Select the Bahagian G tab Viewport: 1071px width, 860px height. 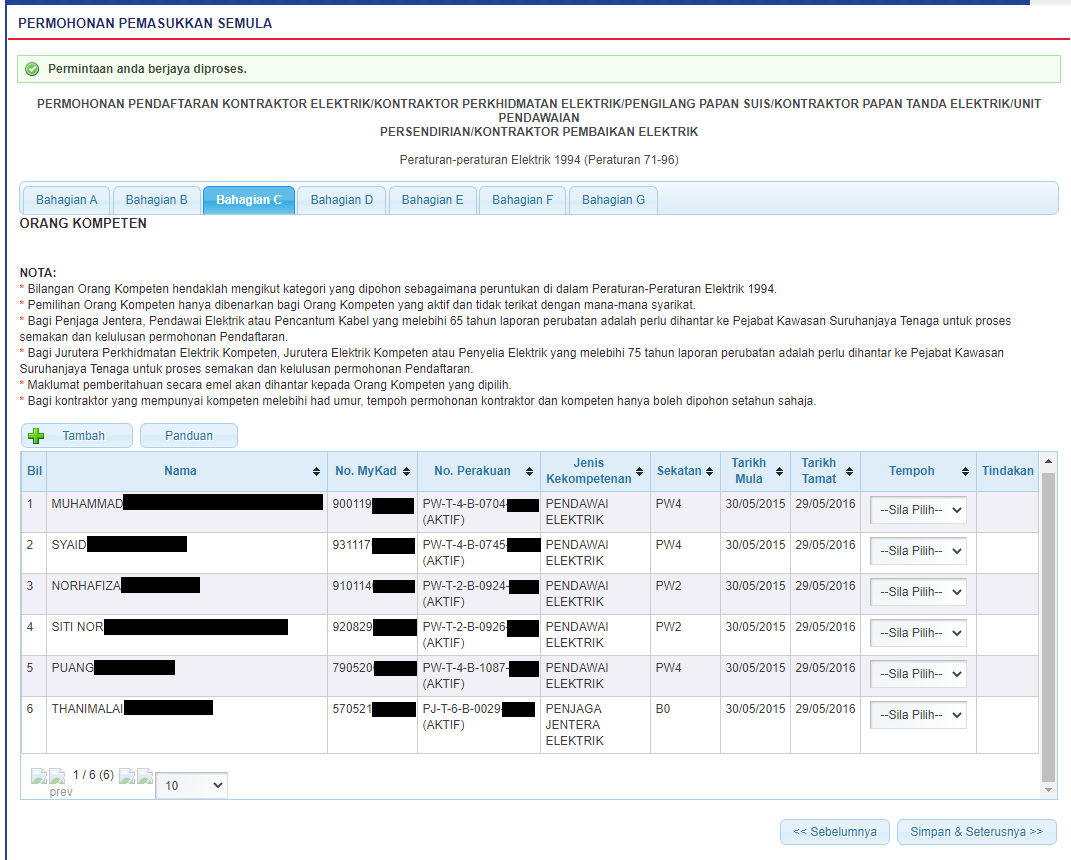pos(613,200)
